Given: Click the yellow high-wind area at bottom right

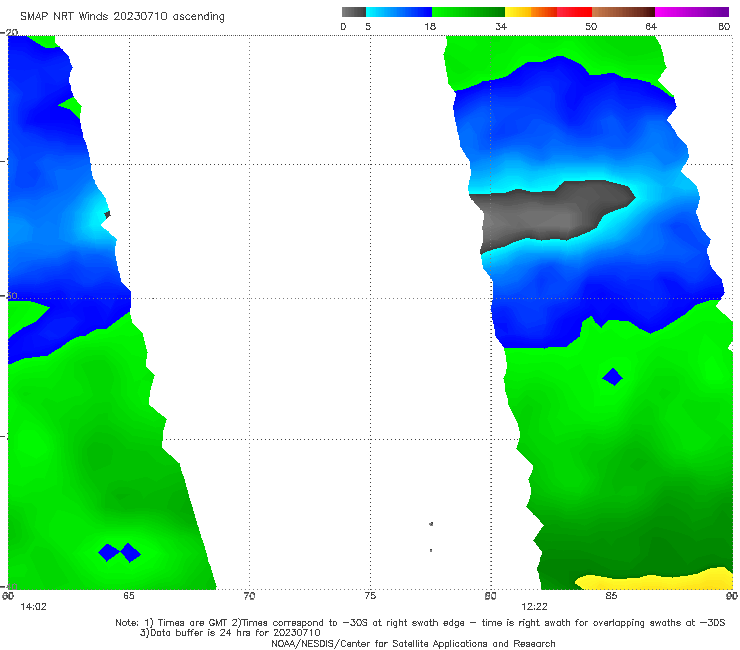Looking at the screenshot, I should pos(661,581).
